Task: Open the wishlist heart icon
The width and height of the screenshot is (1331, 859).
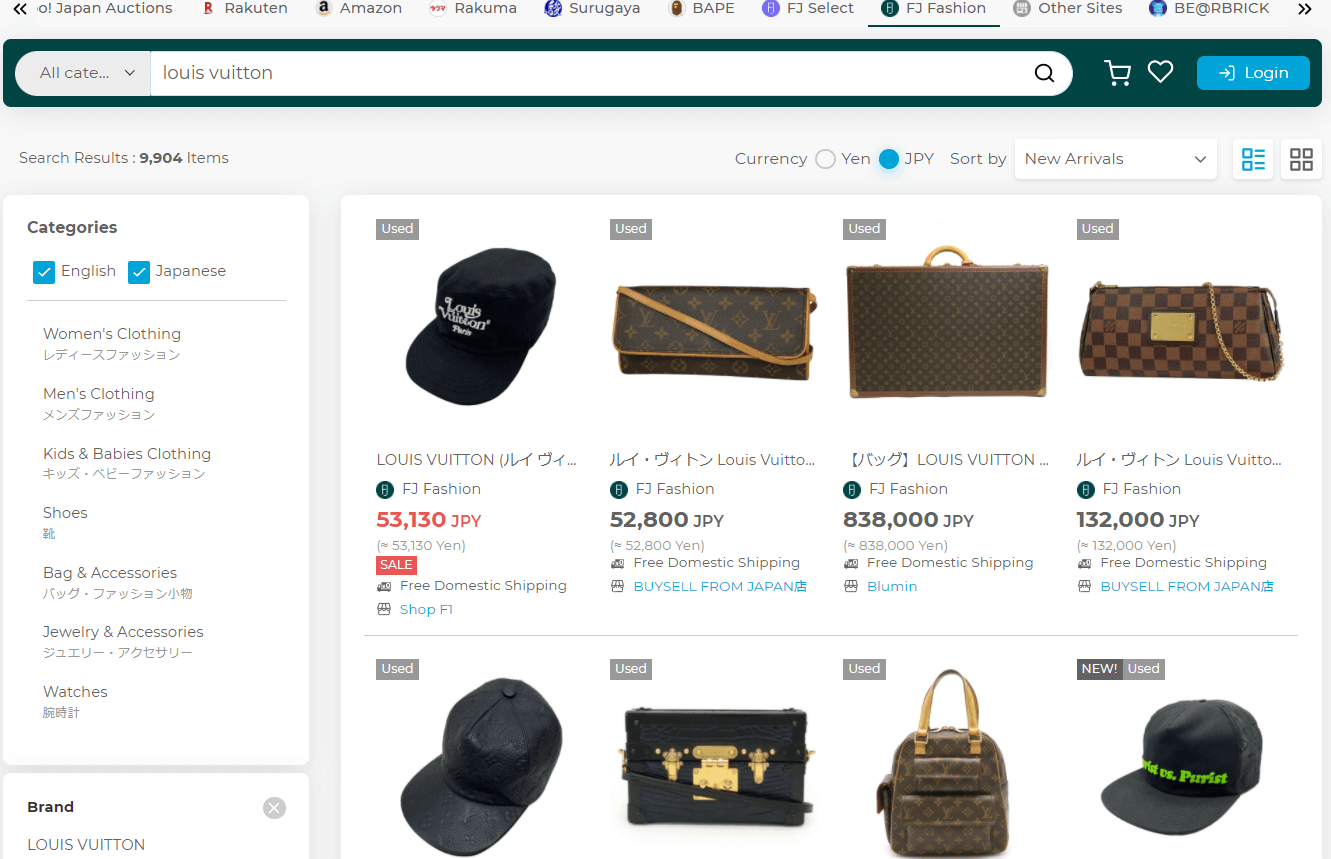Action: 1160,72
